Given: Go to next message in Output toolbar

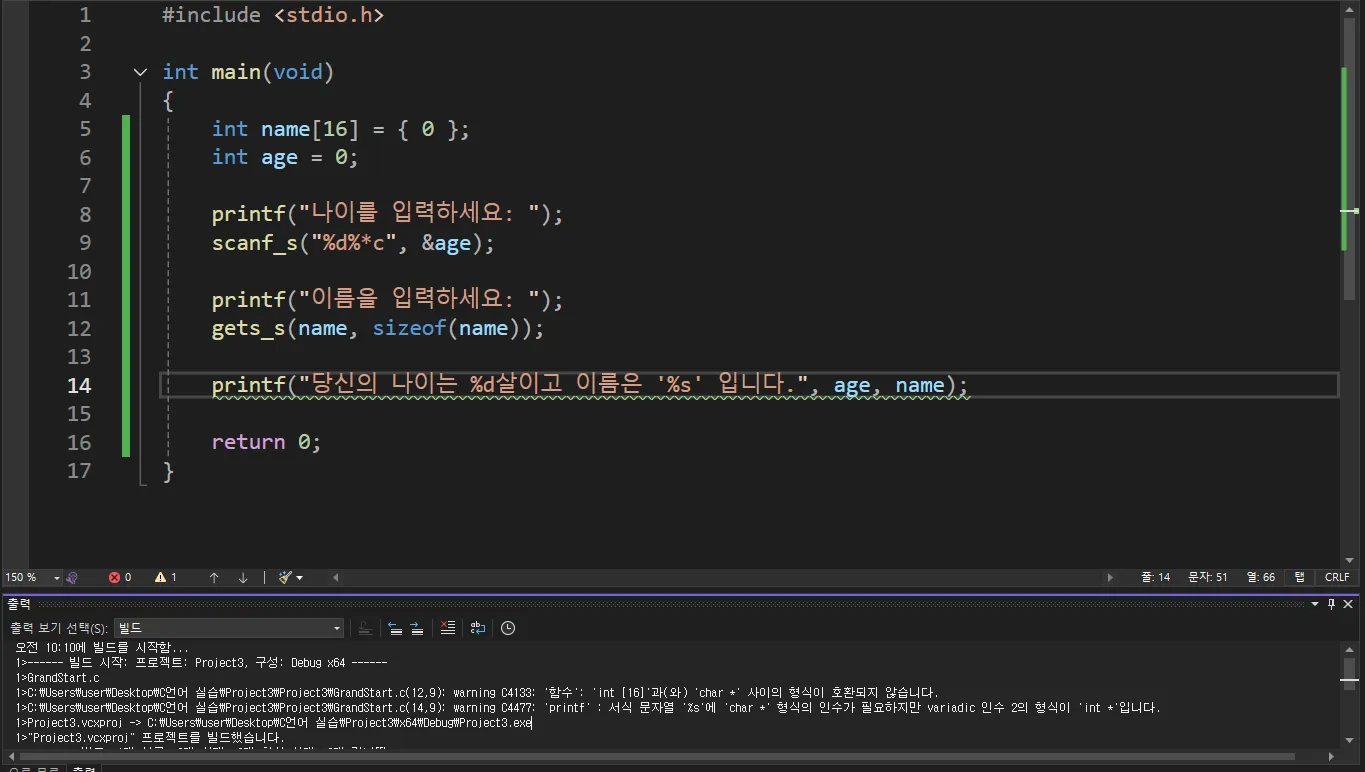Looking at the screenshot, I should [x=417, y=628].
